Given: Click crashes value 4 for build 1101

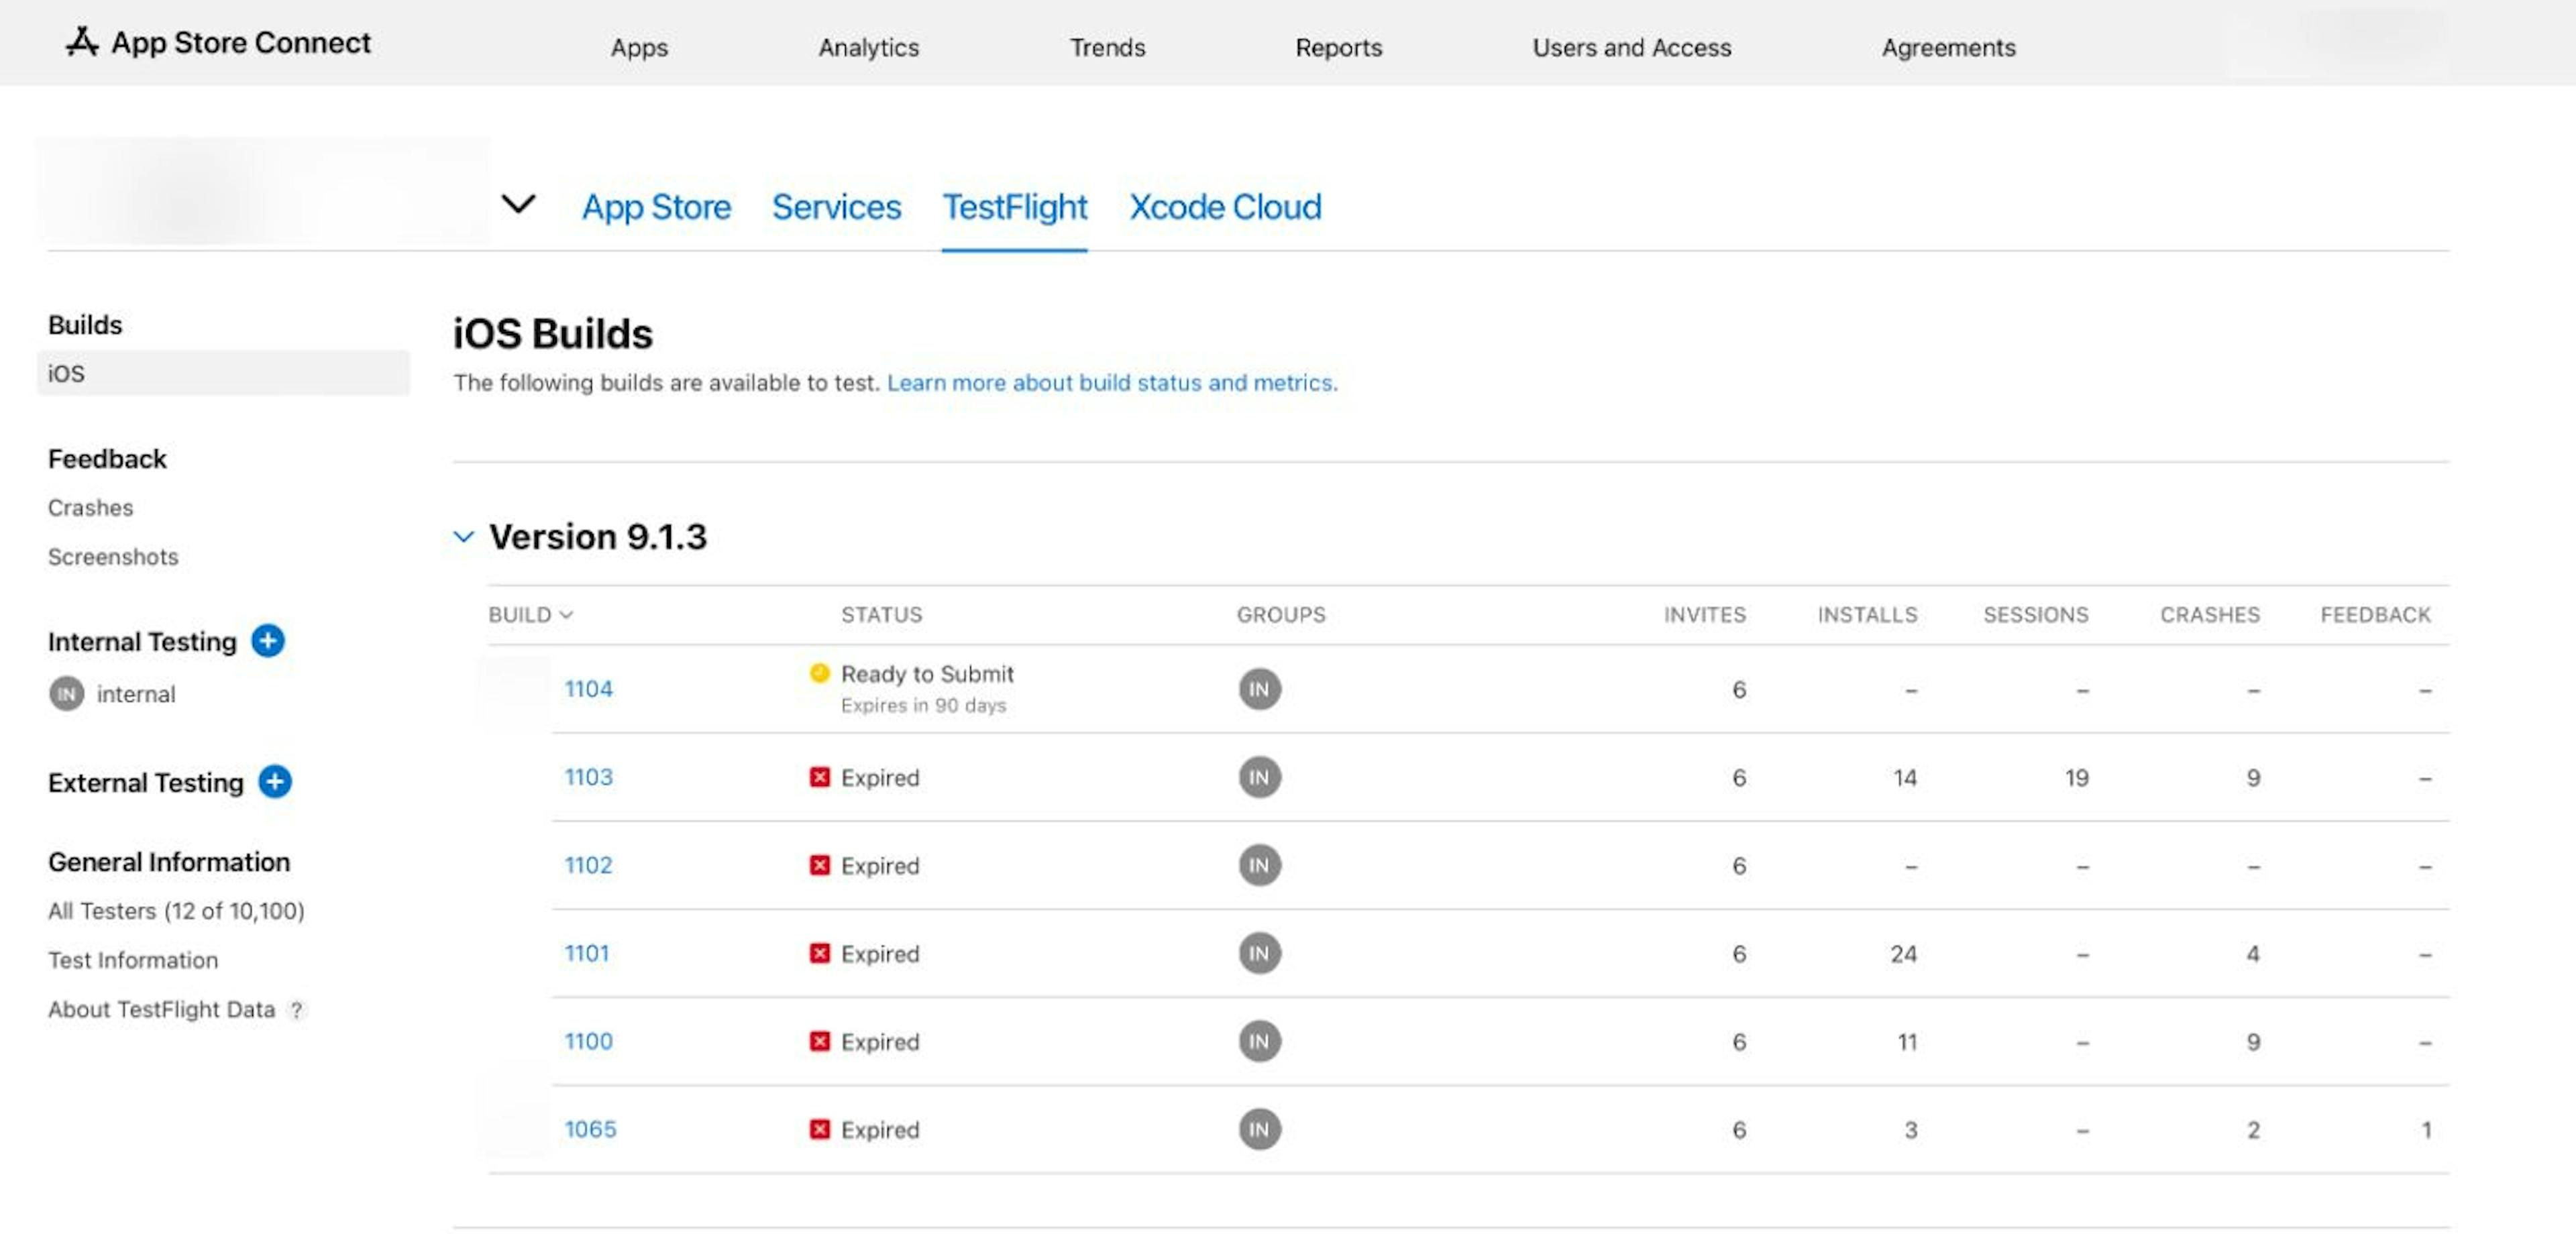Looking at the screenshot, I should (x=2252, y=953).
